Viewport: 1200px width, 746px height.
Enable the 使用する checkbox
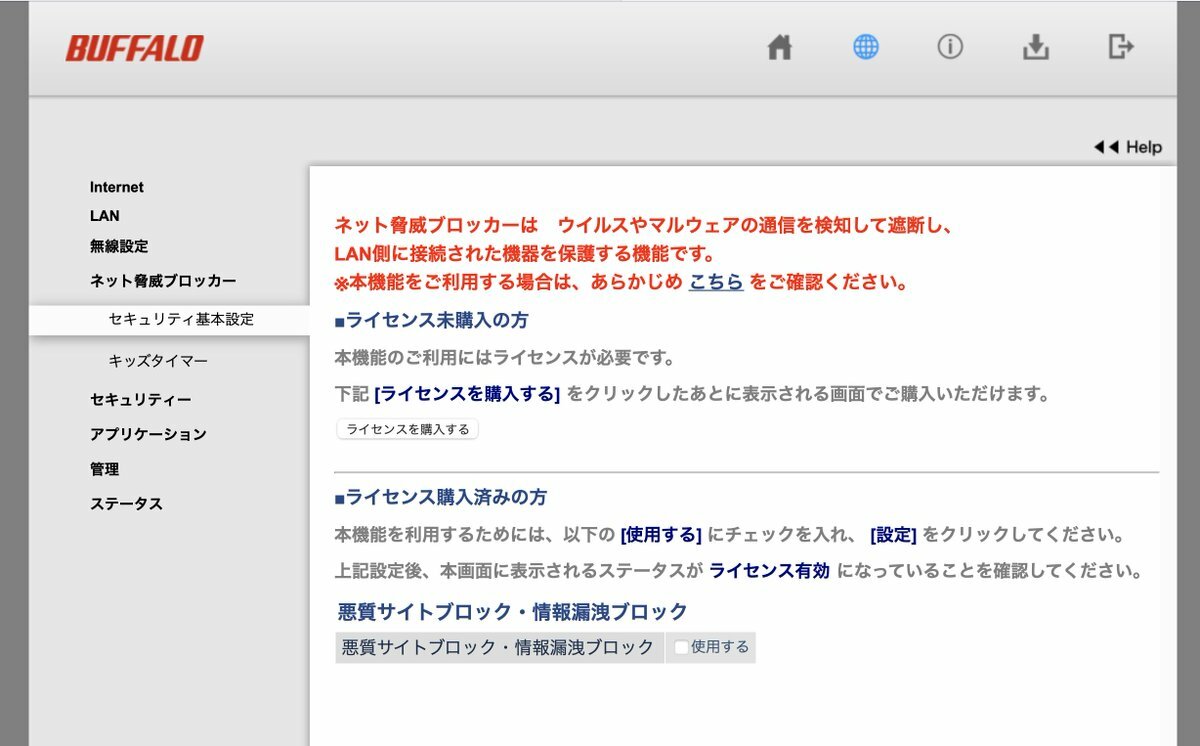[681, 647]
